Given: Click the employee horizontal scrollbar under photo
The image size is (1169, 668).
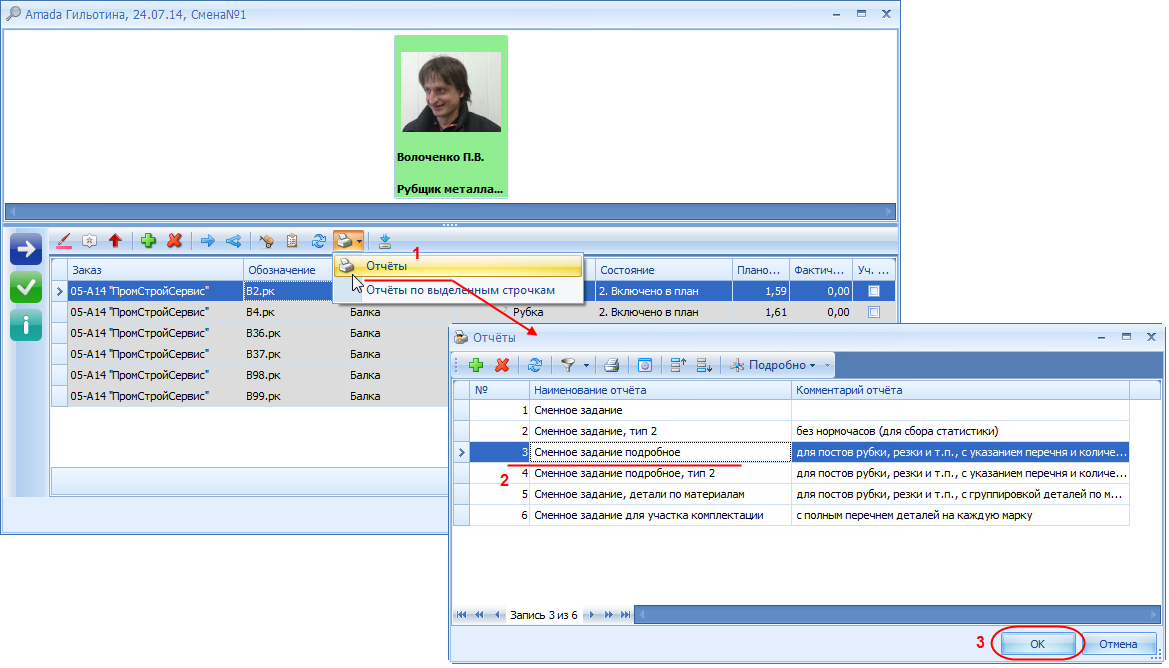Looking at the screenshot, I should (450, 212).
